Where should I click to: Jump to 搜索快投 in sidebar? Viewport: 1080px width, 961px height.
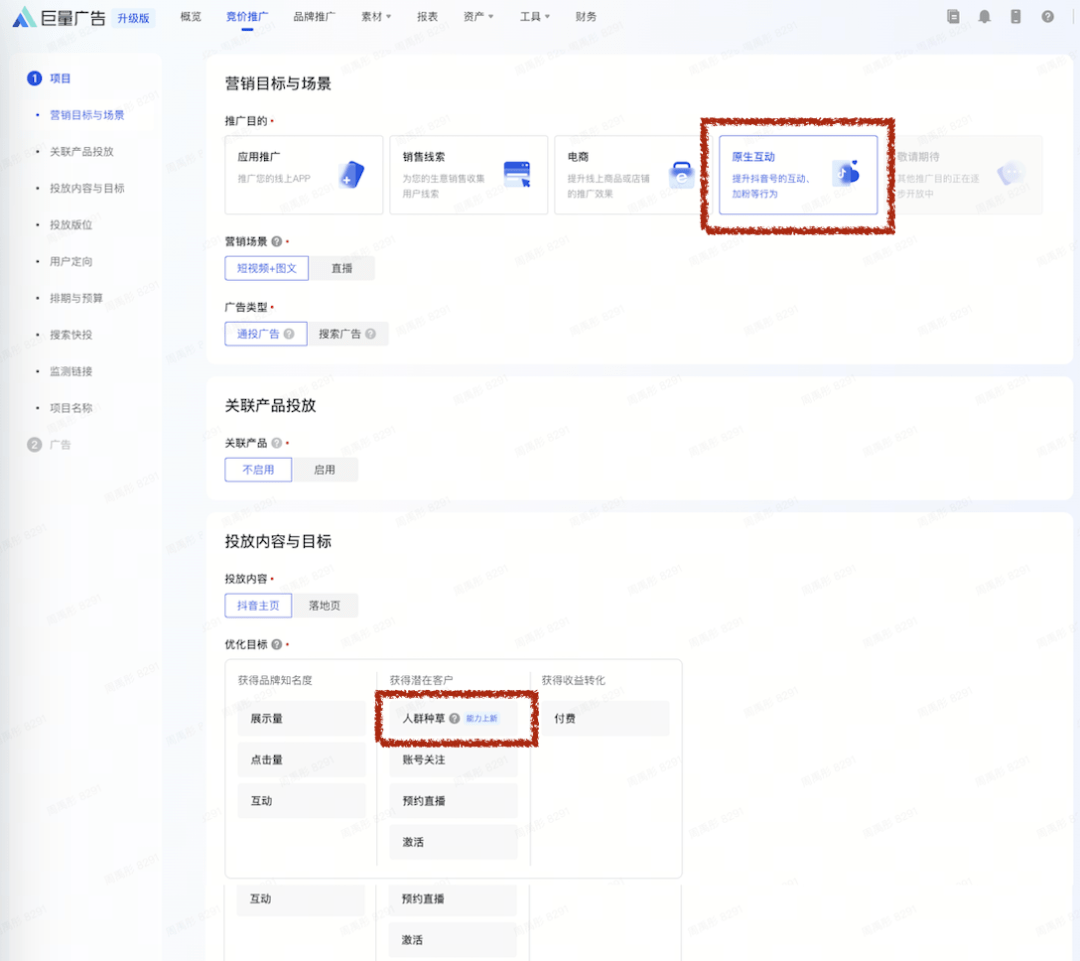coord(71,334)
